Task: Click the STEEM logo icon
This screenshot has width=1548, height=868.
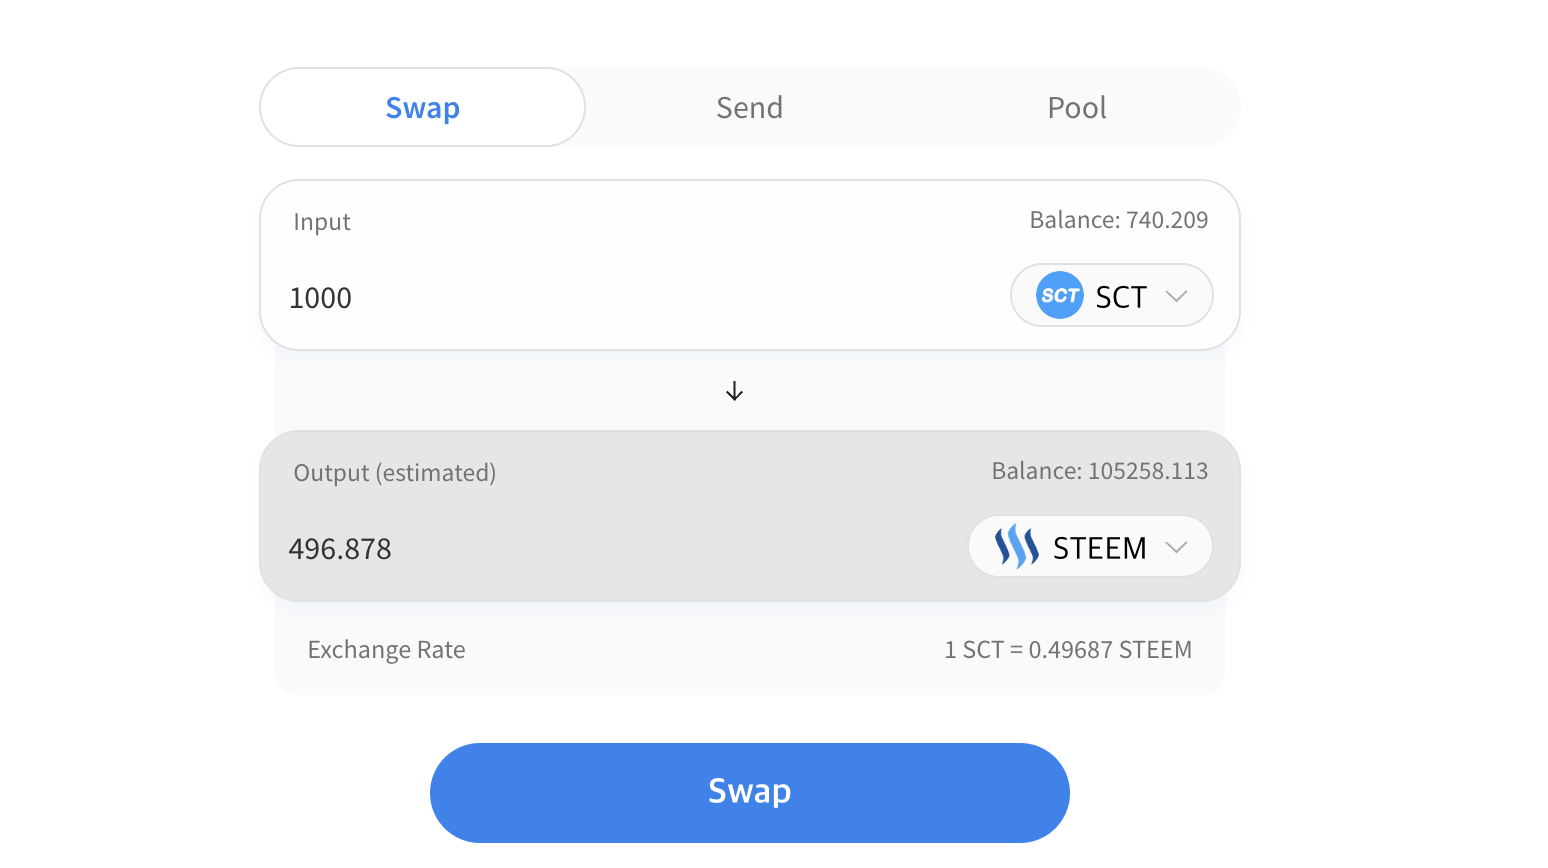Action: [x=1016, y=547]
